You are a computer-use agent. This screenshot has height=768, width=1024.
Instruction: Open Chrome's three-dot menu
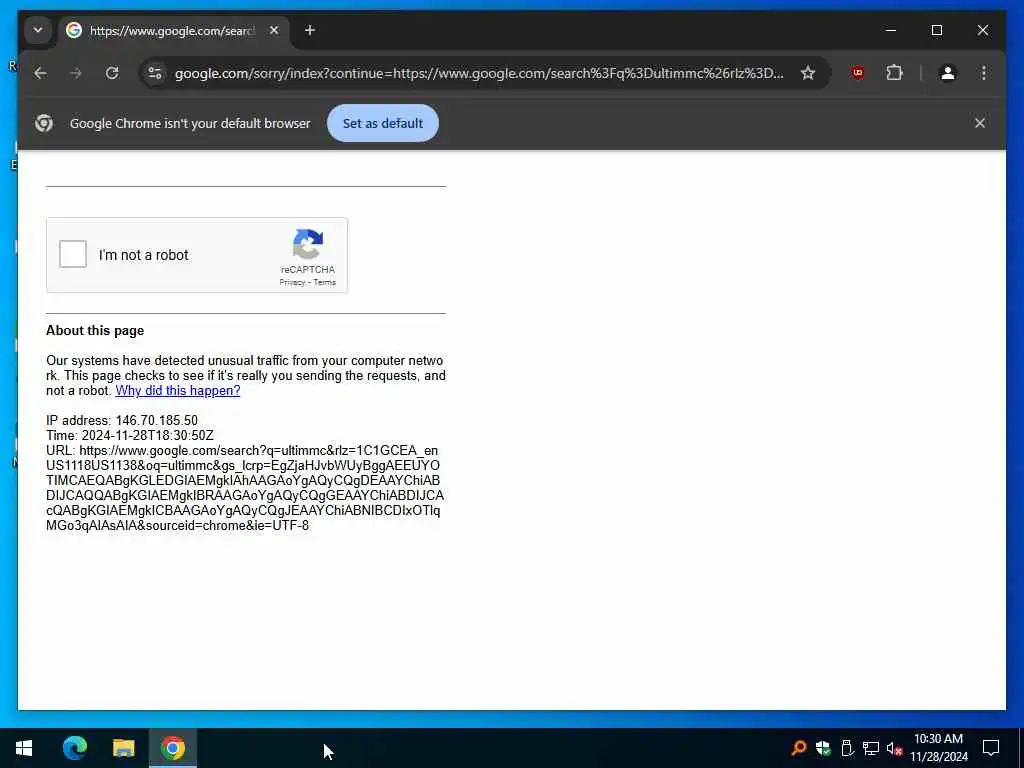[x=984, y=73]
